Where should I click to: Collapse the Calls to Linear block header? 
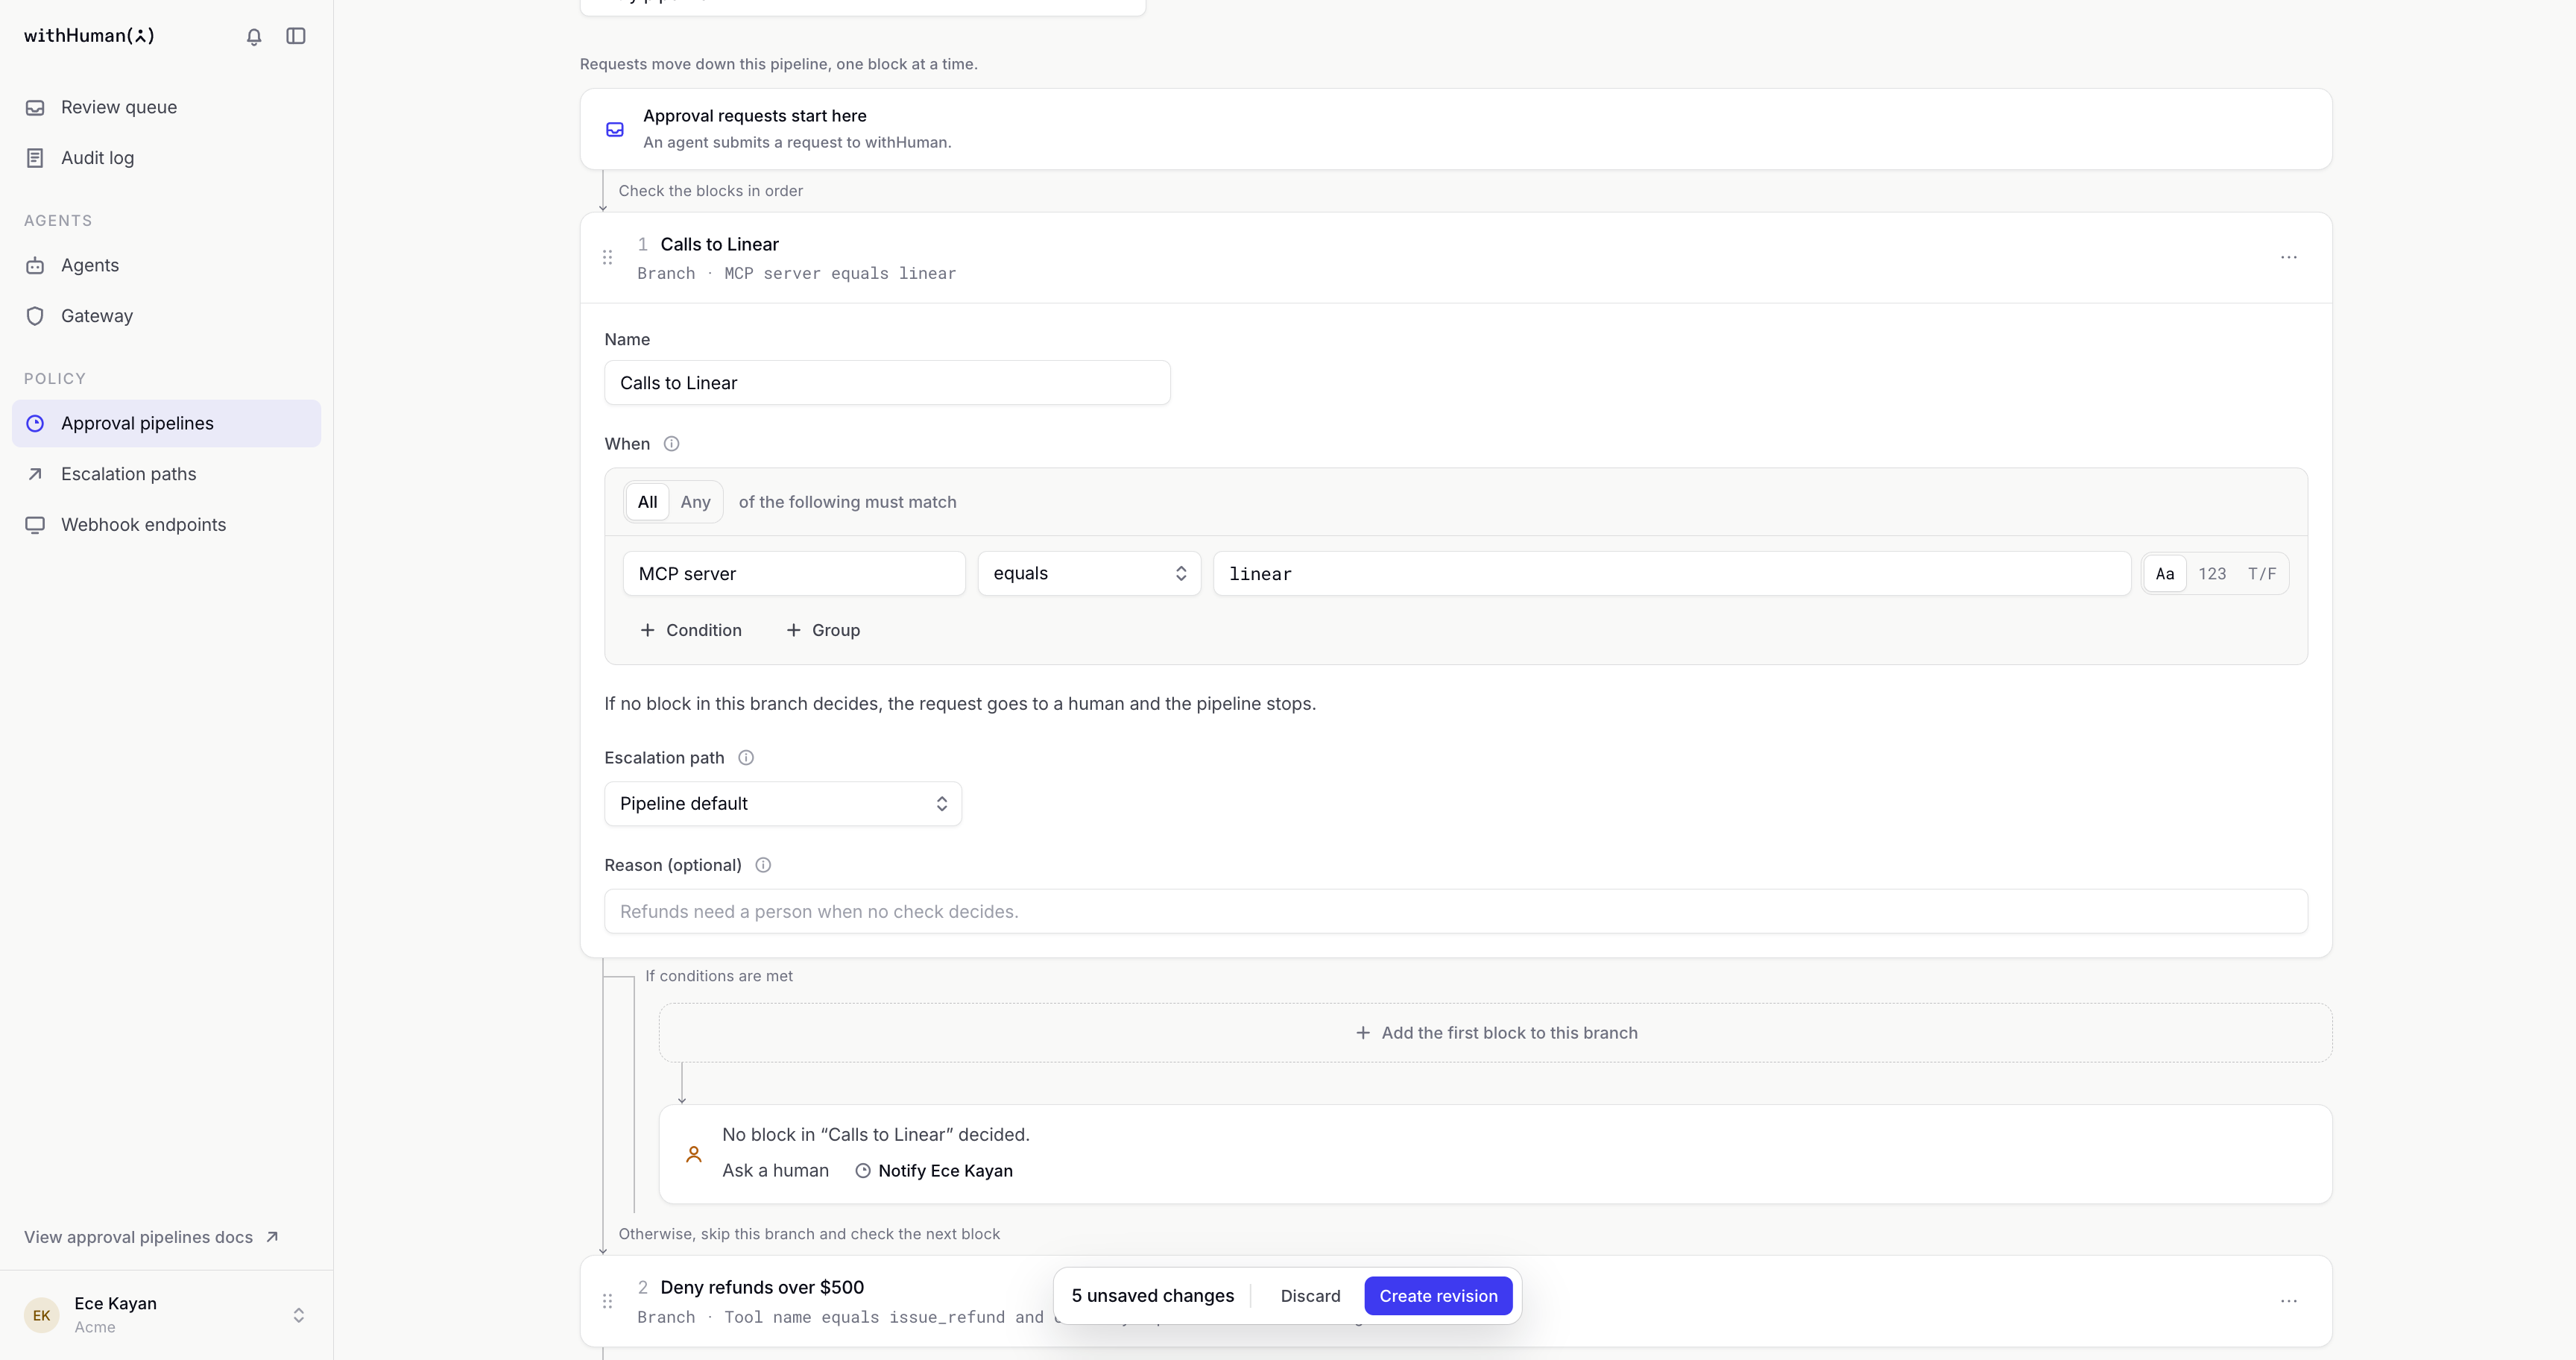point(1456,258)
